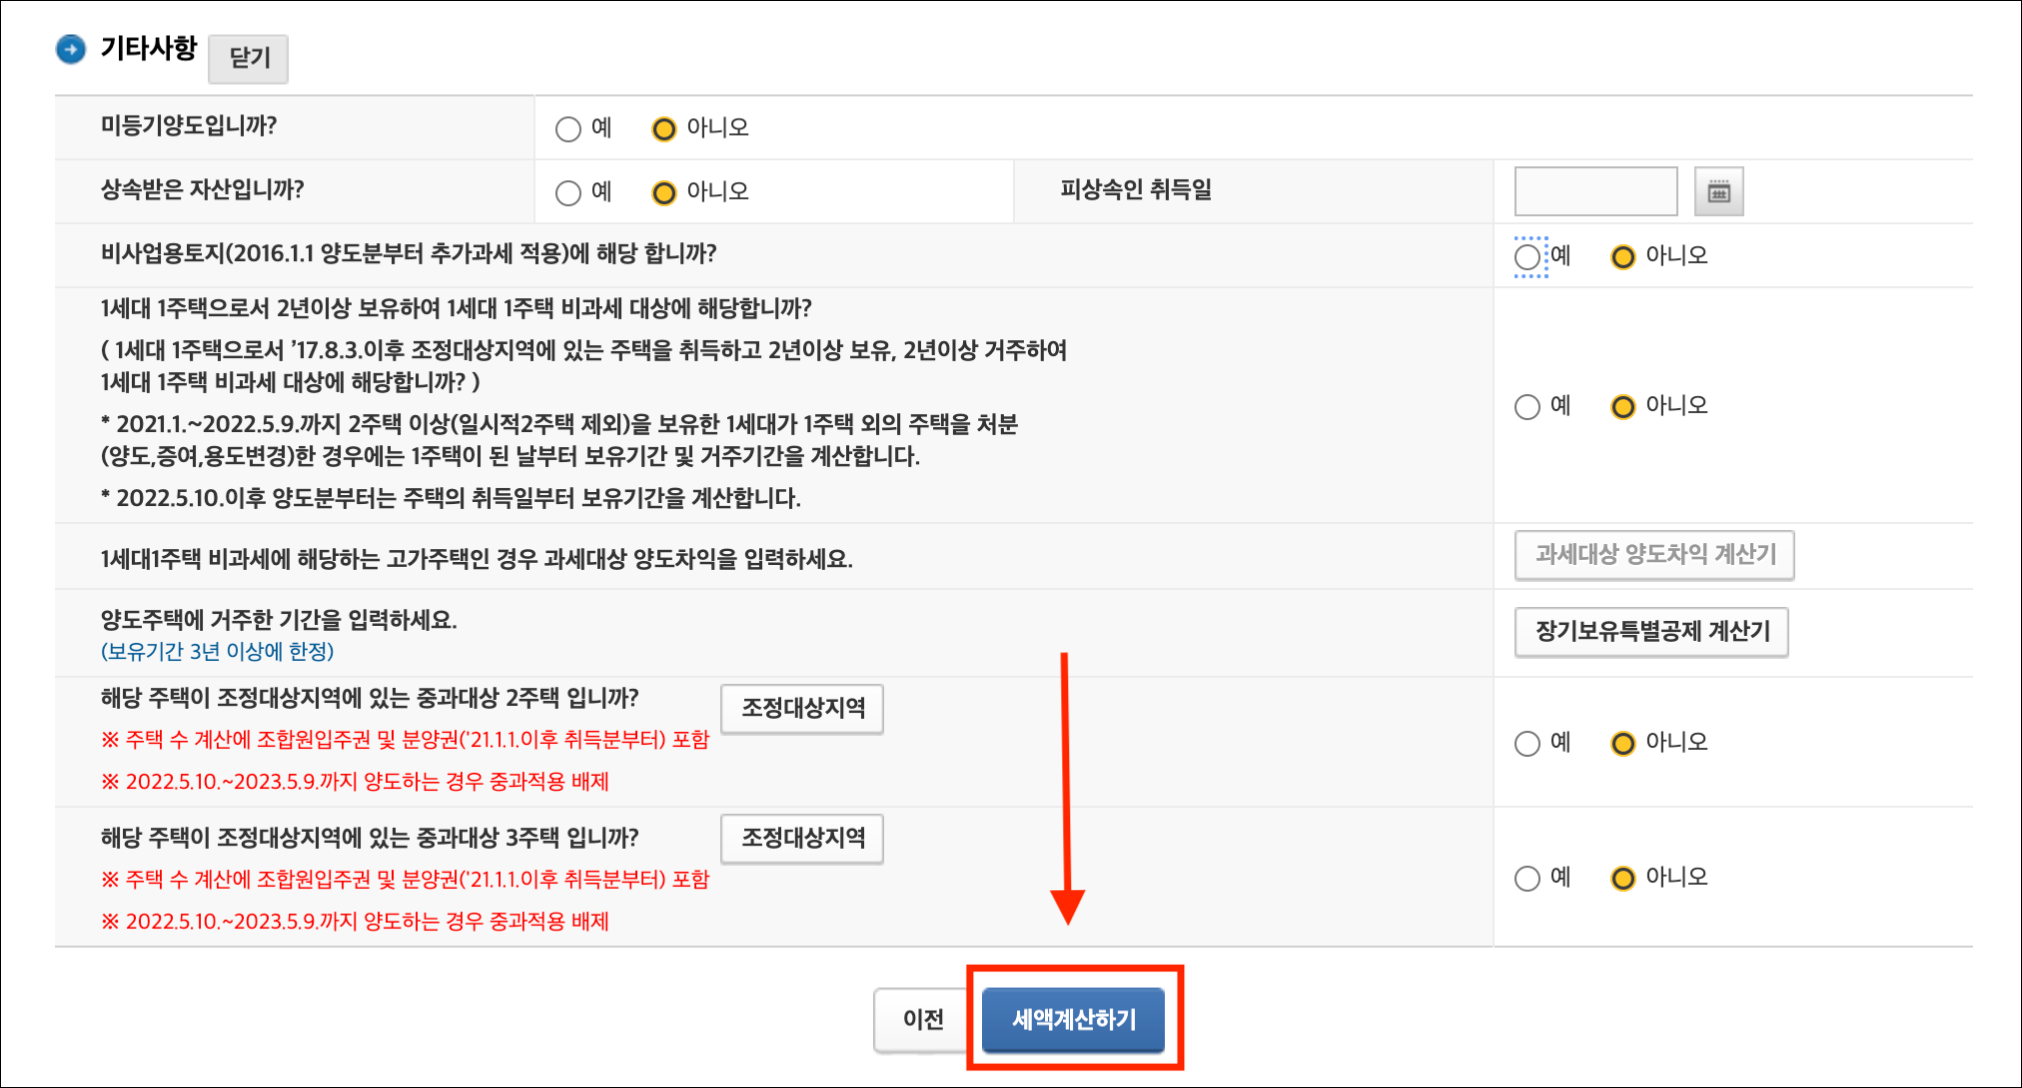Click the calendar icon beside 피상속인 취득일
The height and width of the screenshot is (1088, 2022).
click(1720, 190)
